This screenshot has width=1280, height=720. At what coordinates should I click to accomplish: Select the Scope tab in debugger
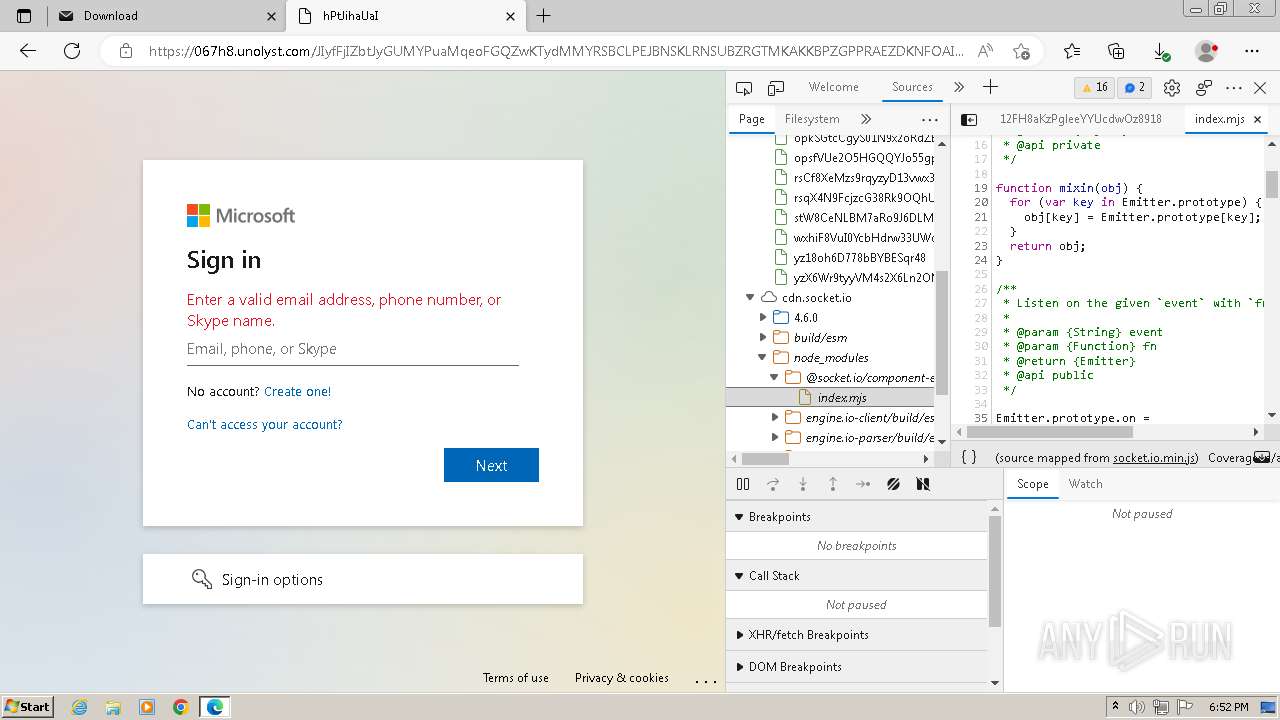(1033, 484)
